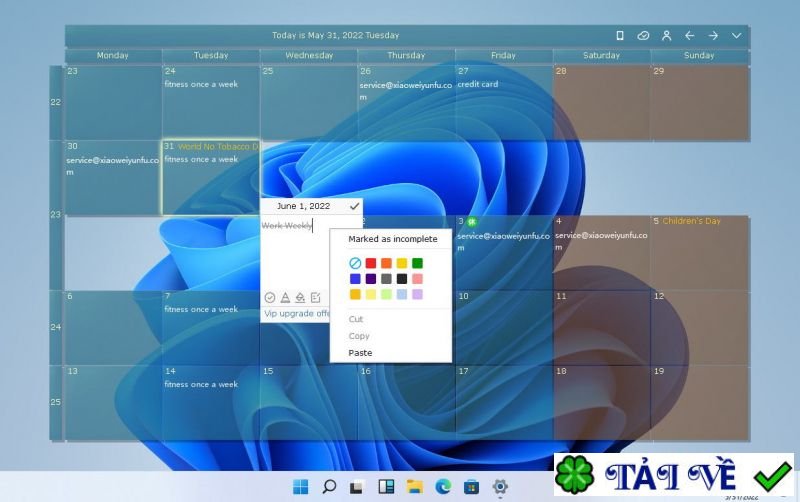This screenshot has width=800, height=502.
Task: Select the Children's Day cell on June 5
Action: [x=700, y=253]
